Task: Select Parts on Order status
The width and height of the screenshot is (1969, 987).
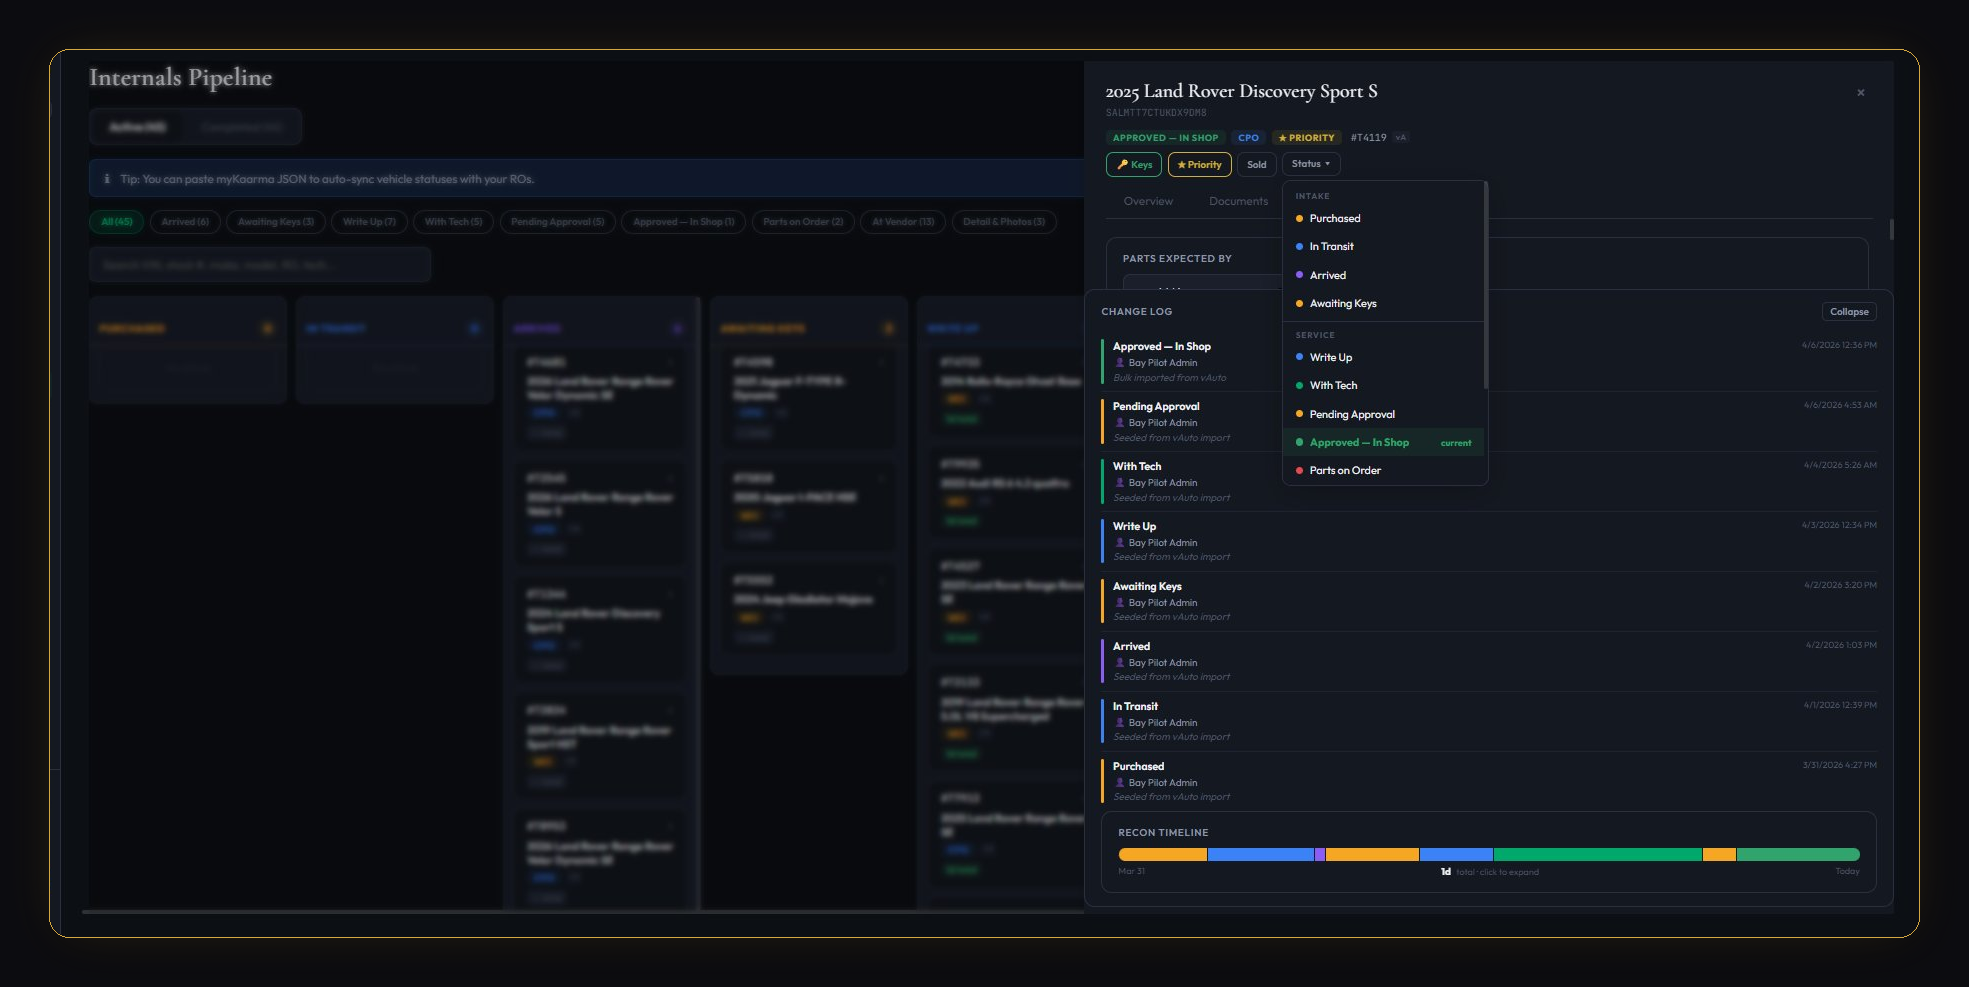Action: coord(1344,470)
